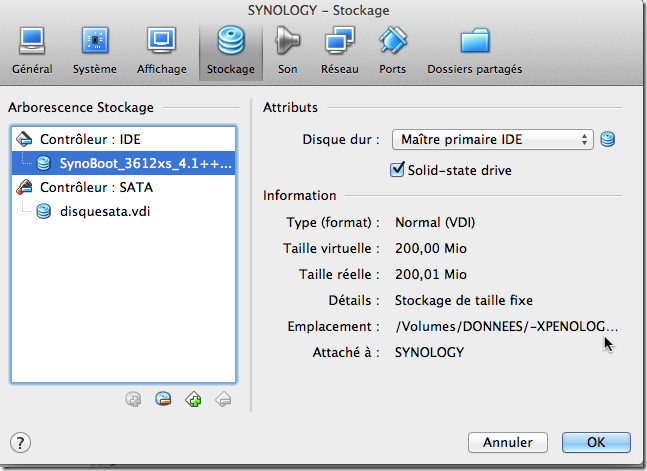The width and height of the screenshot is (647, 471).
Task: Open the Ports settings section
Action: pos(392,52)
